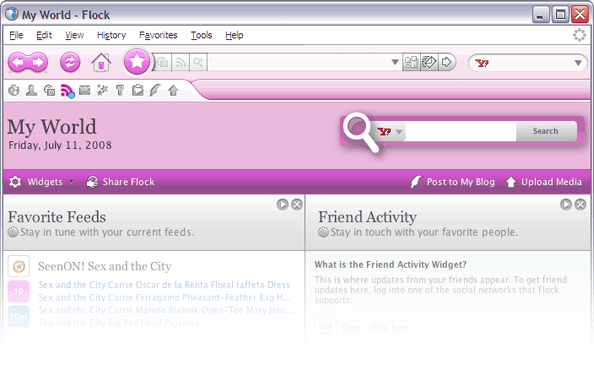
Task: Click 'What is the Friend Activity Widget?' heading
Action: pyautogui.click(x=390, y=265)
